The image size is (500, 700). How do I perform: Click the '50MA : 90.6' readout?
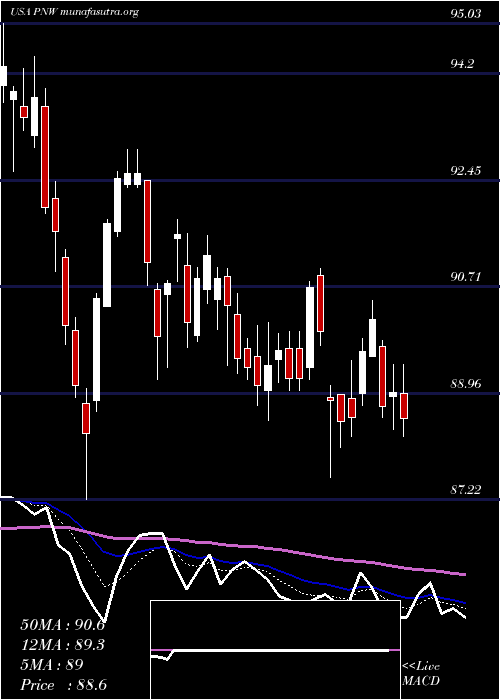[62, 625]
